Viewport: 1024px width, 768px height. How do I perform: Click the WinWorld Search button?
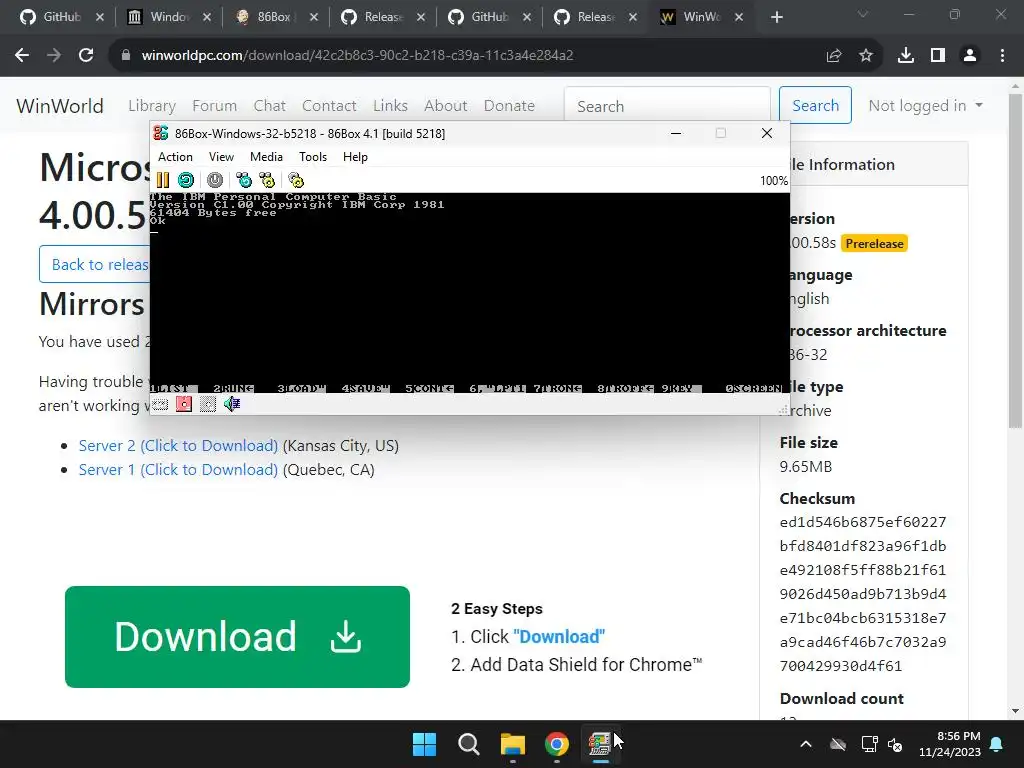point(815,105)
